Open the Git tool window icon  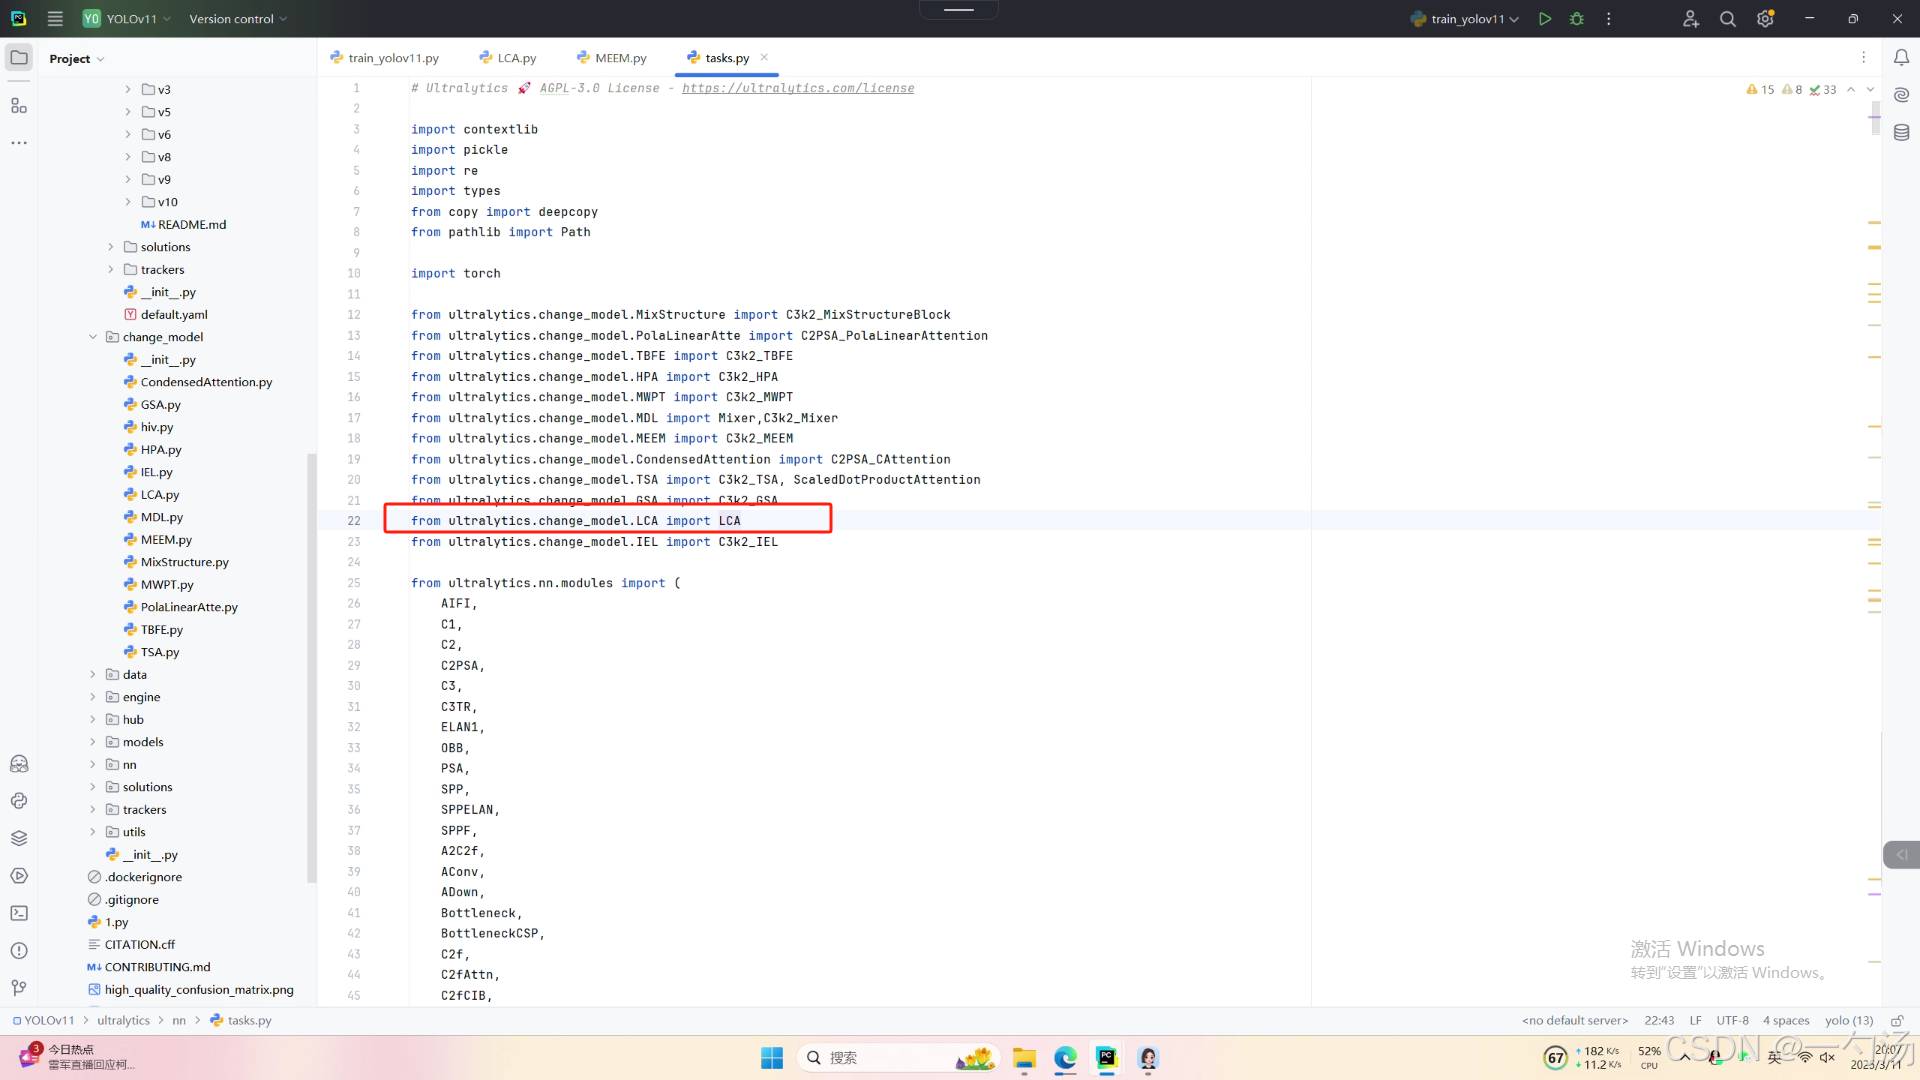(19, 988)
